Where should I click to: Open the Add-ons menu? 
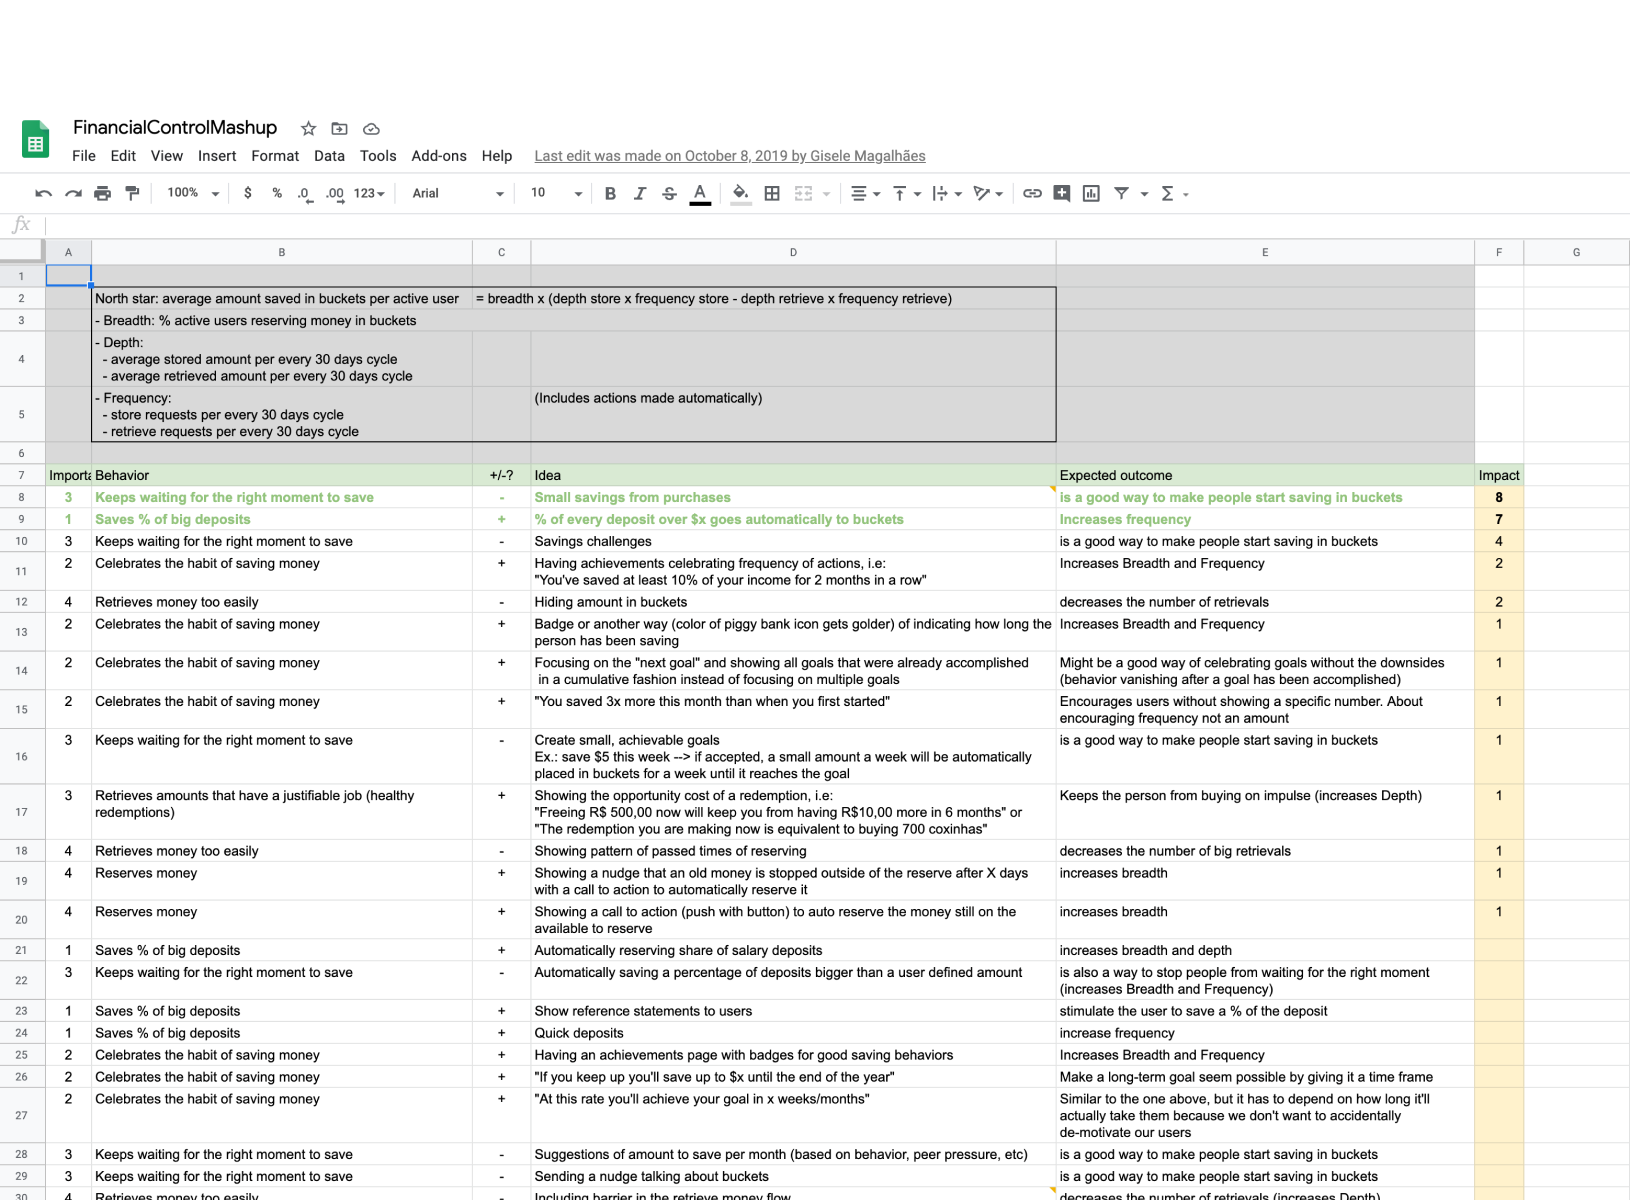(439, 156)
